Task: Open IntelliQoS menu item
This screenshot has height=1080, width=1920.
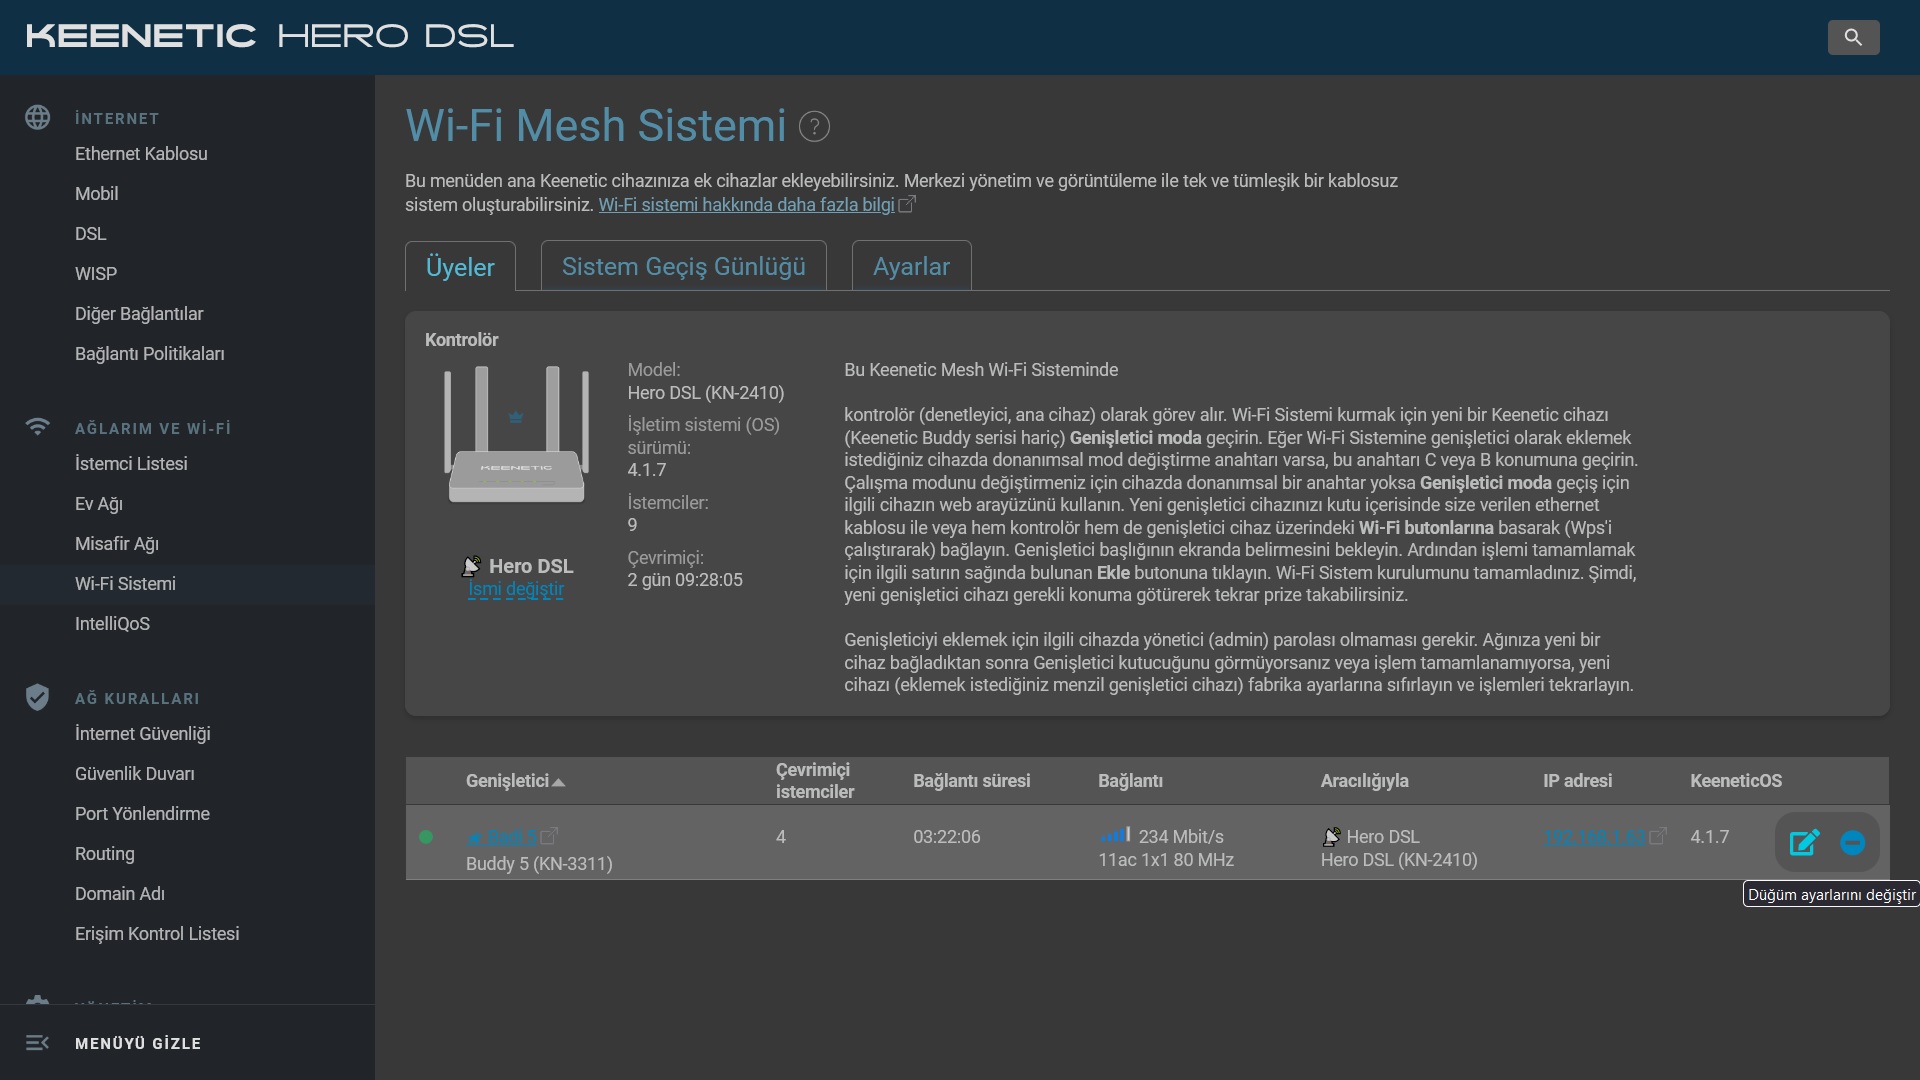Action: 112,624
